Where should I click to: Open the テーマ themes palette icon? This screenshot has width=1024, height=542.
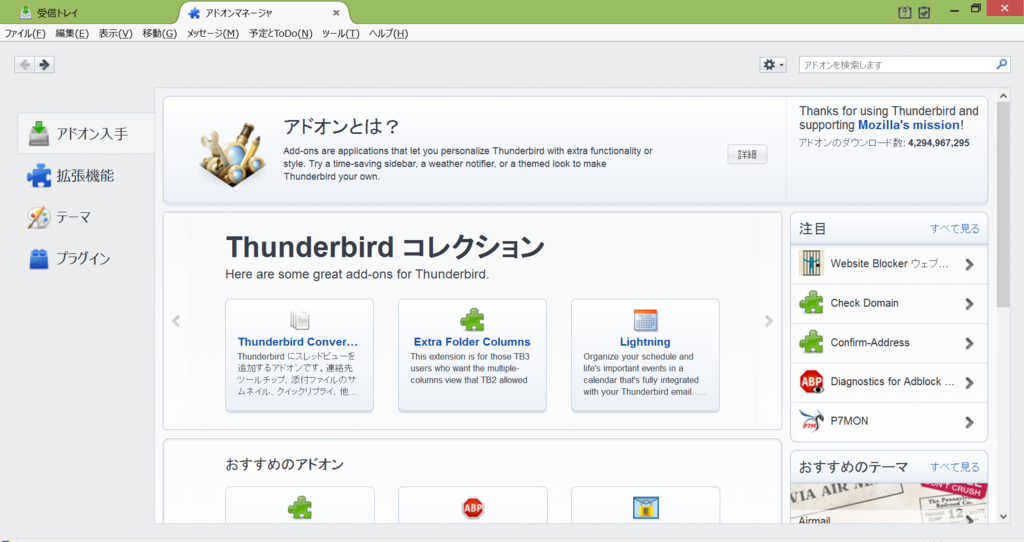point(39,217)
